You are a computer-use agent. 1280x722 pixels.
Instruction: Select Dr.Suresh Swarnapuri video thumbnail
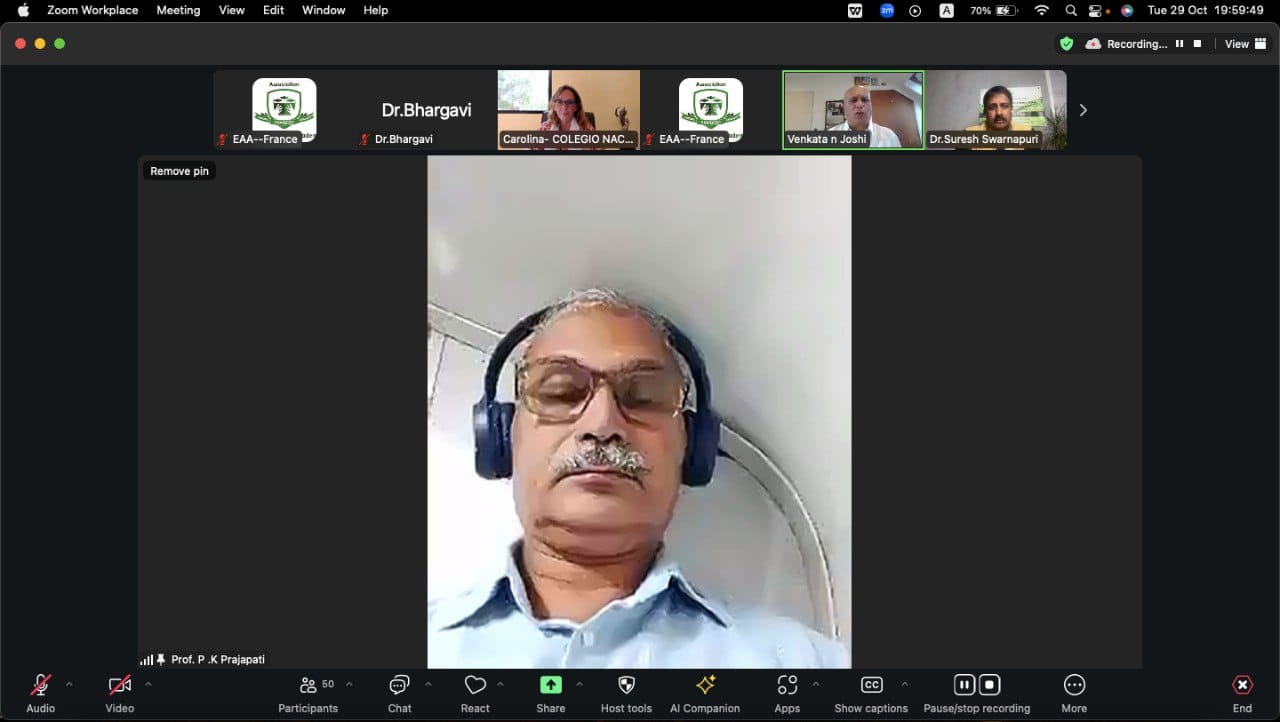point(995,110)
